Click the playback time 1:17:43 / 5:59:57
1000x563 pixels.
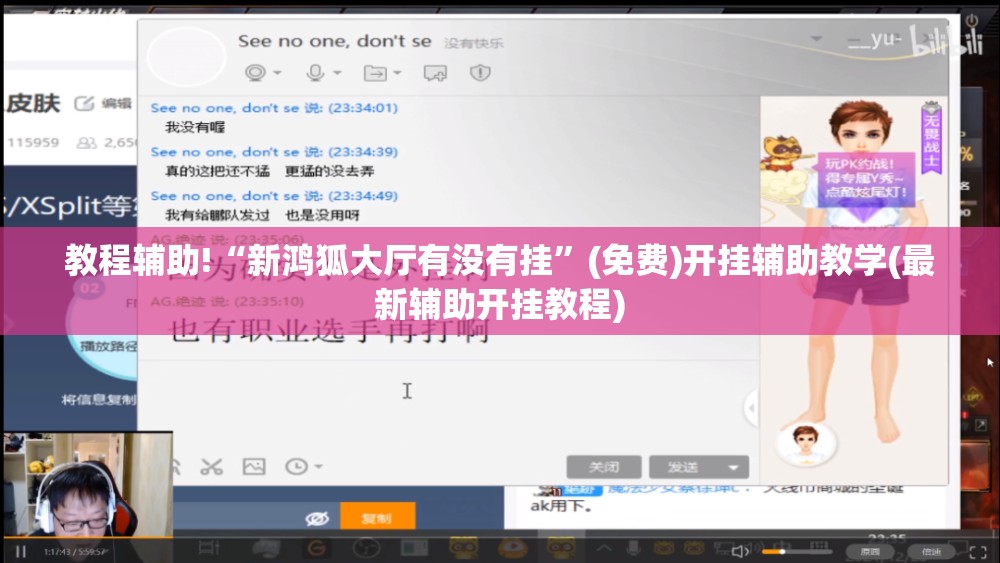click(x=75, y=552)
